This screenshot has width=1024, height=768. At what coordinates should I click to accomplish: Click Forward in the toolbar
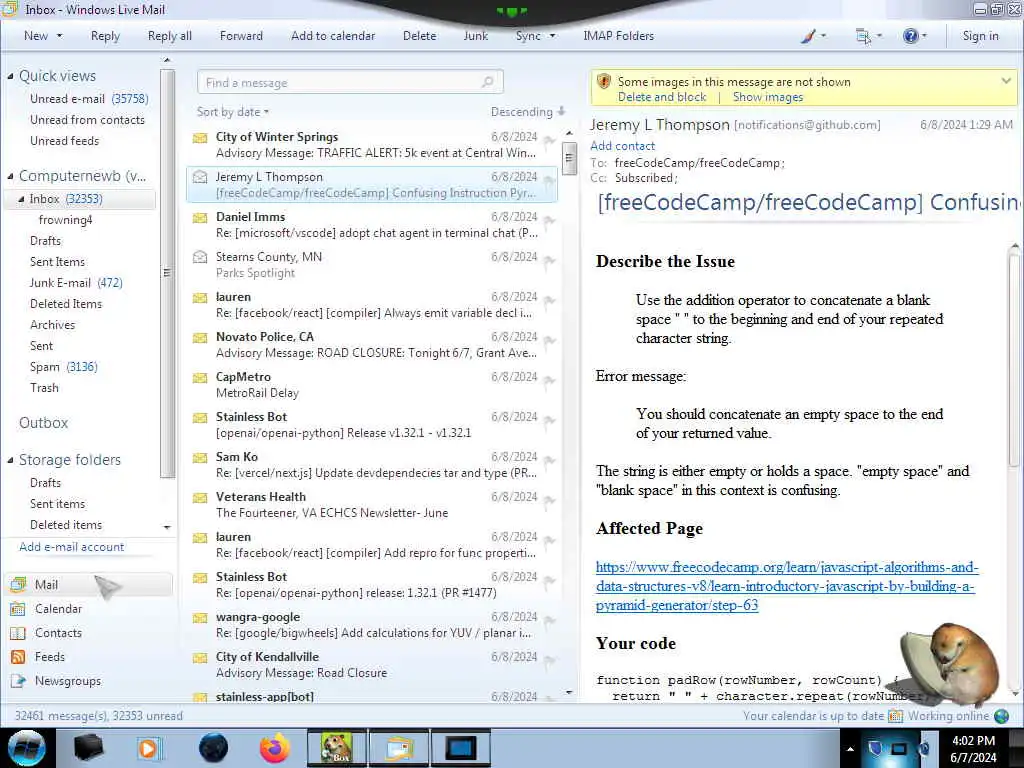pyautogui.click(x=241, y=36)
